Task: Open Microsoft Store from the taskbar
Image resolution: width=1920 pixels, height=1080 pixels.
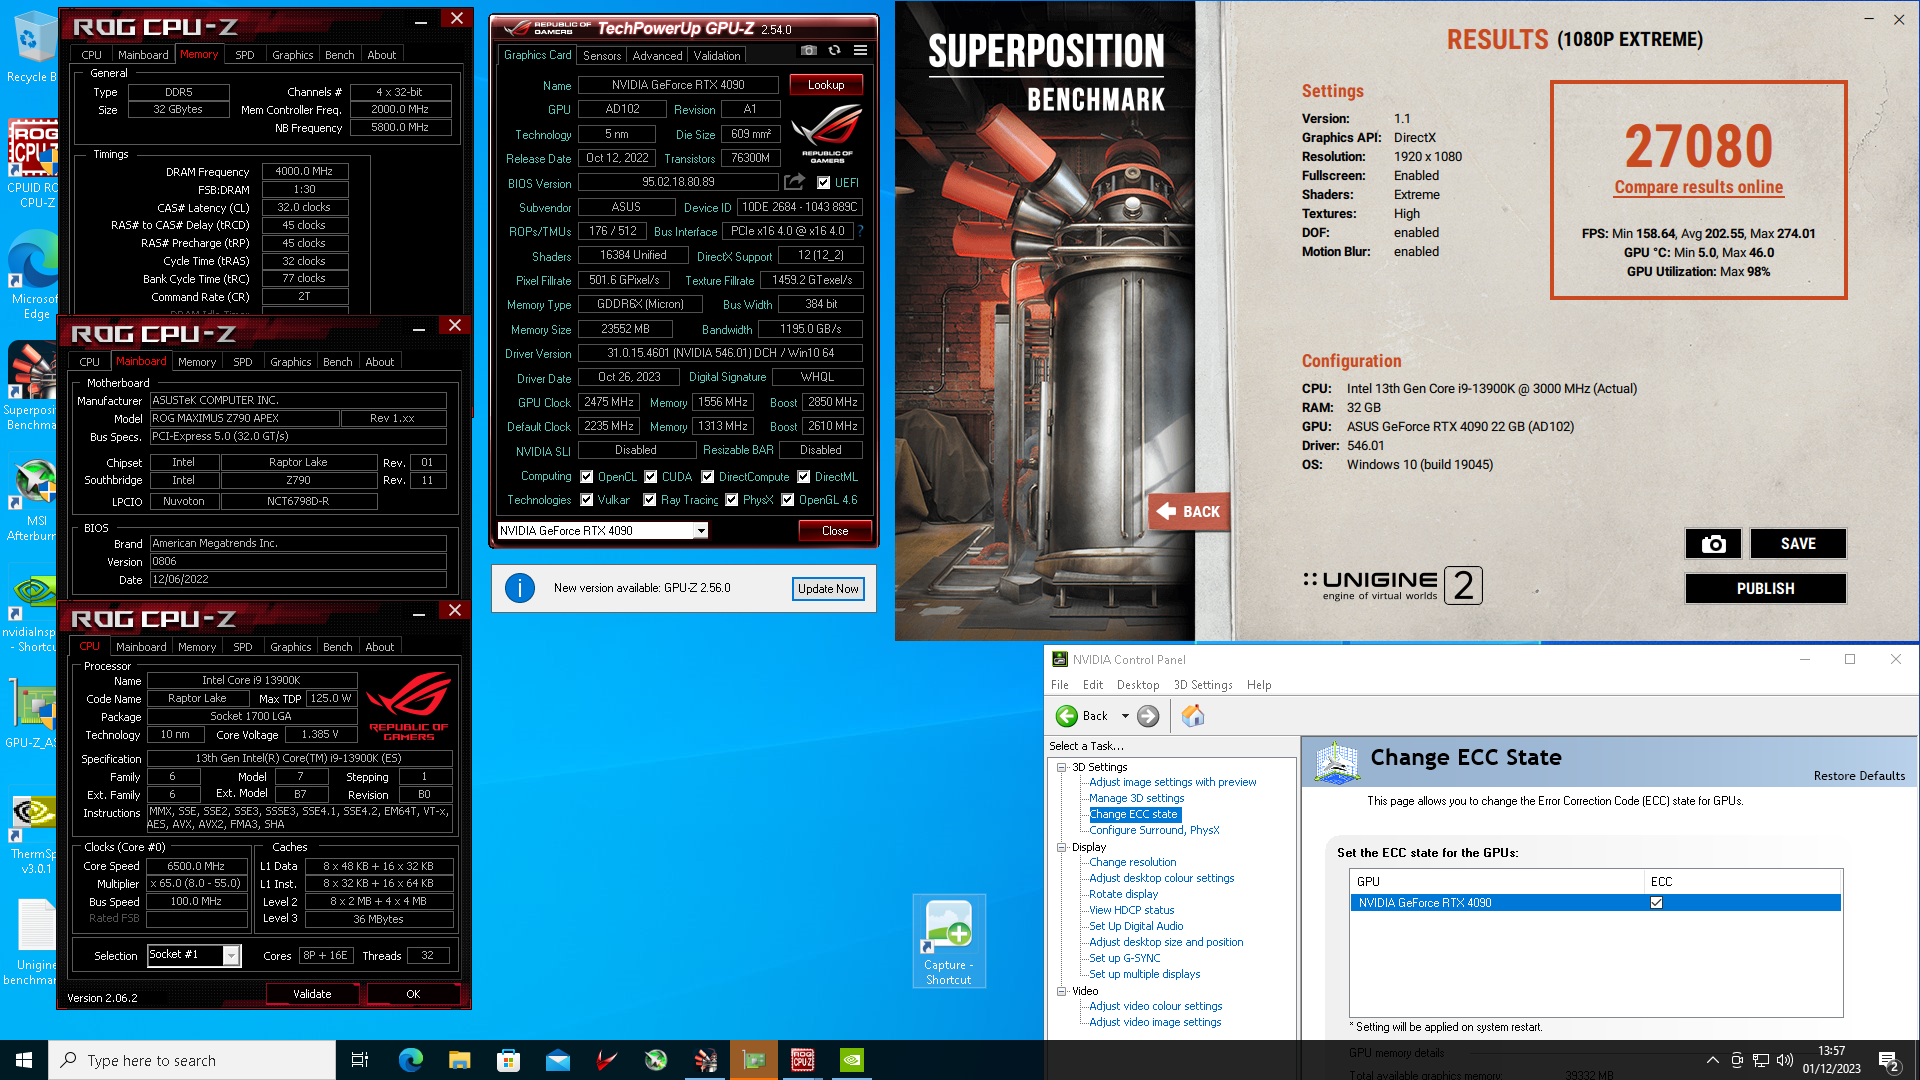Action: click(508, 1060)
